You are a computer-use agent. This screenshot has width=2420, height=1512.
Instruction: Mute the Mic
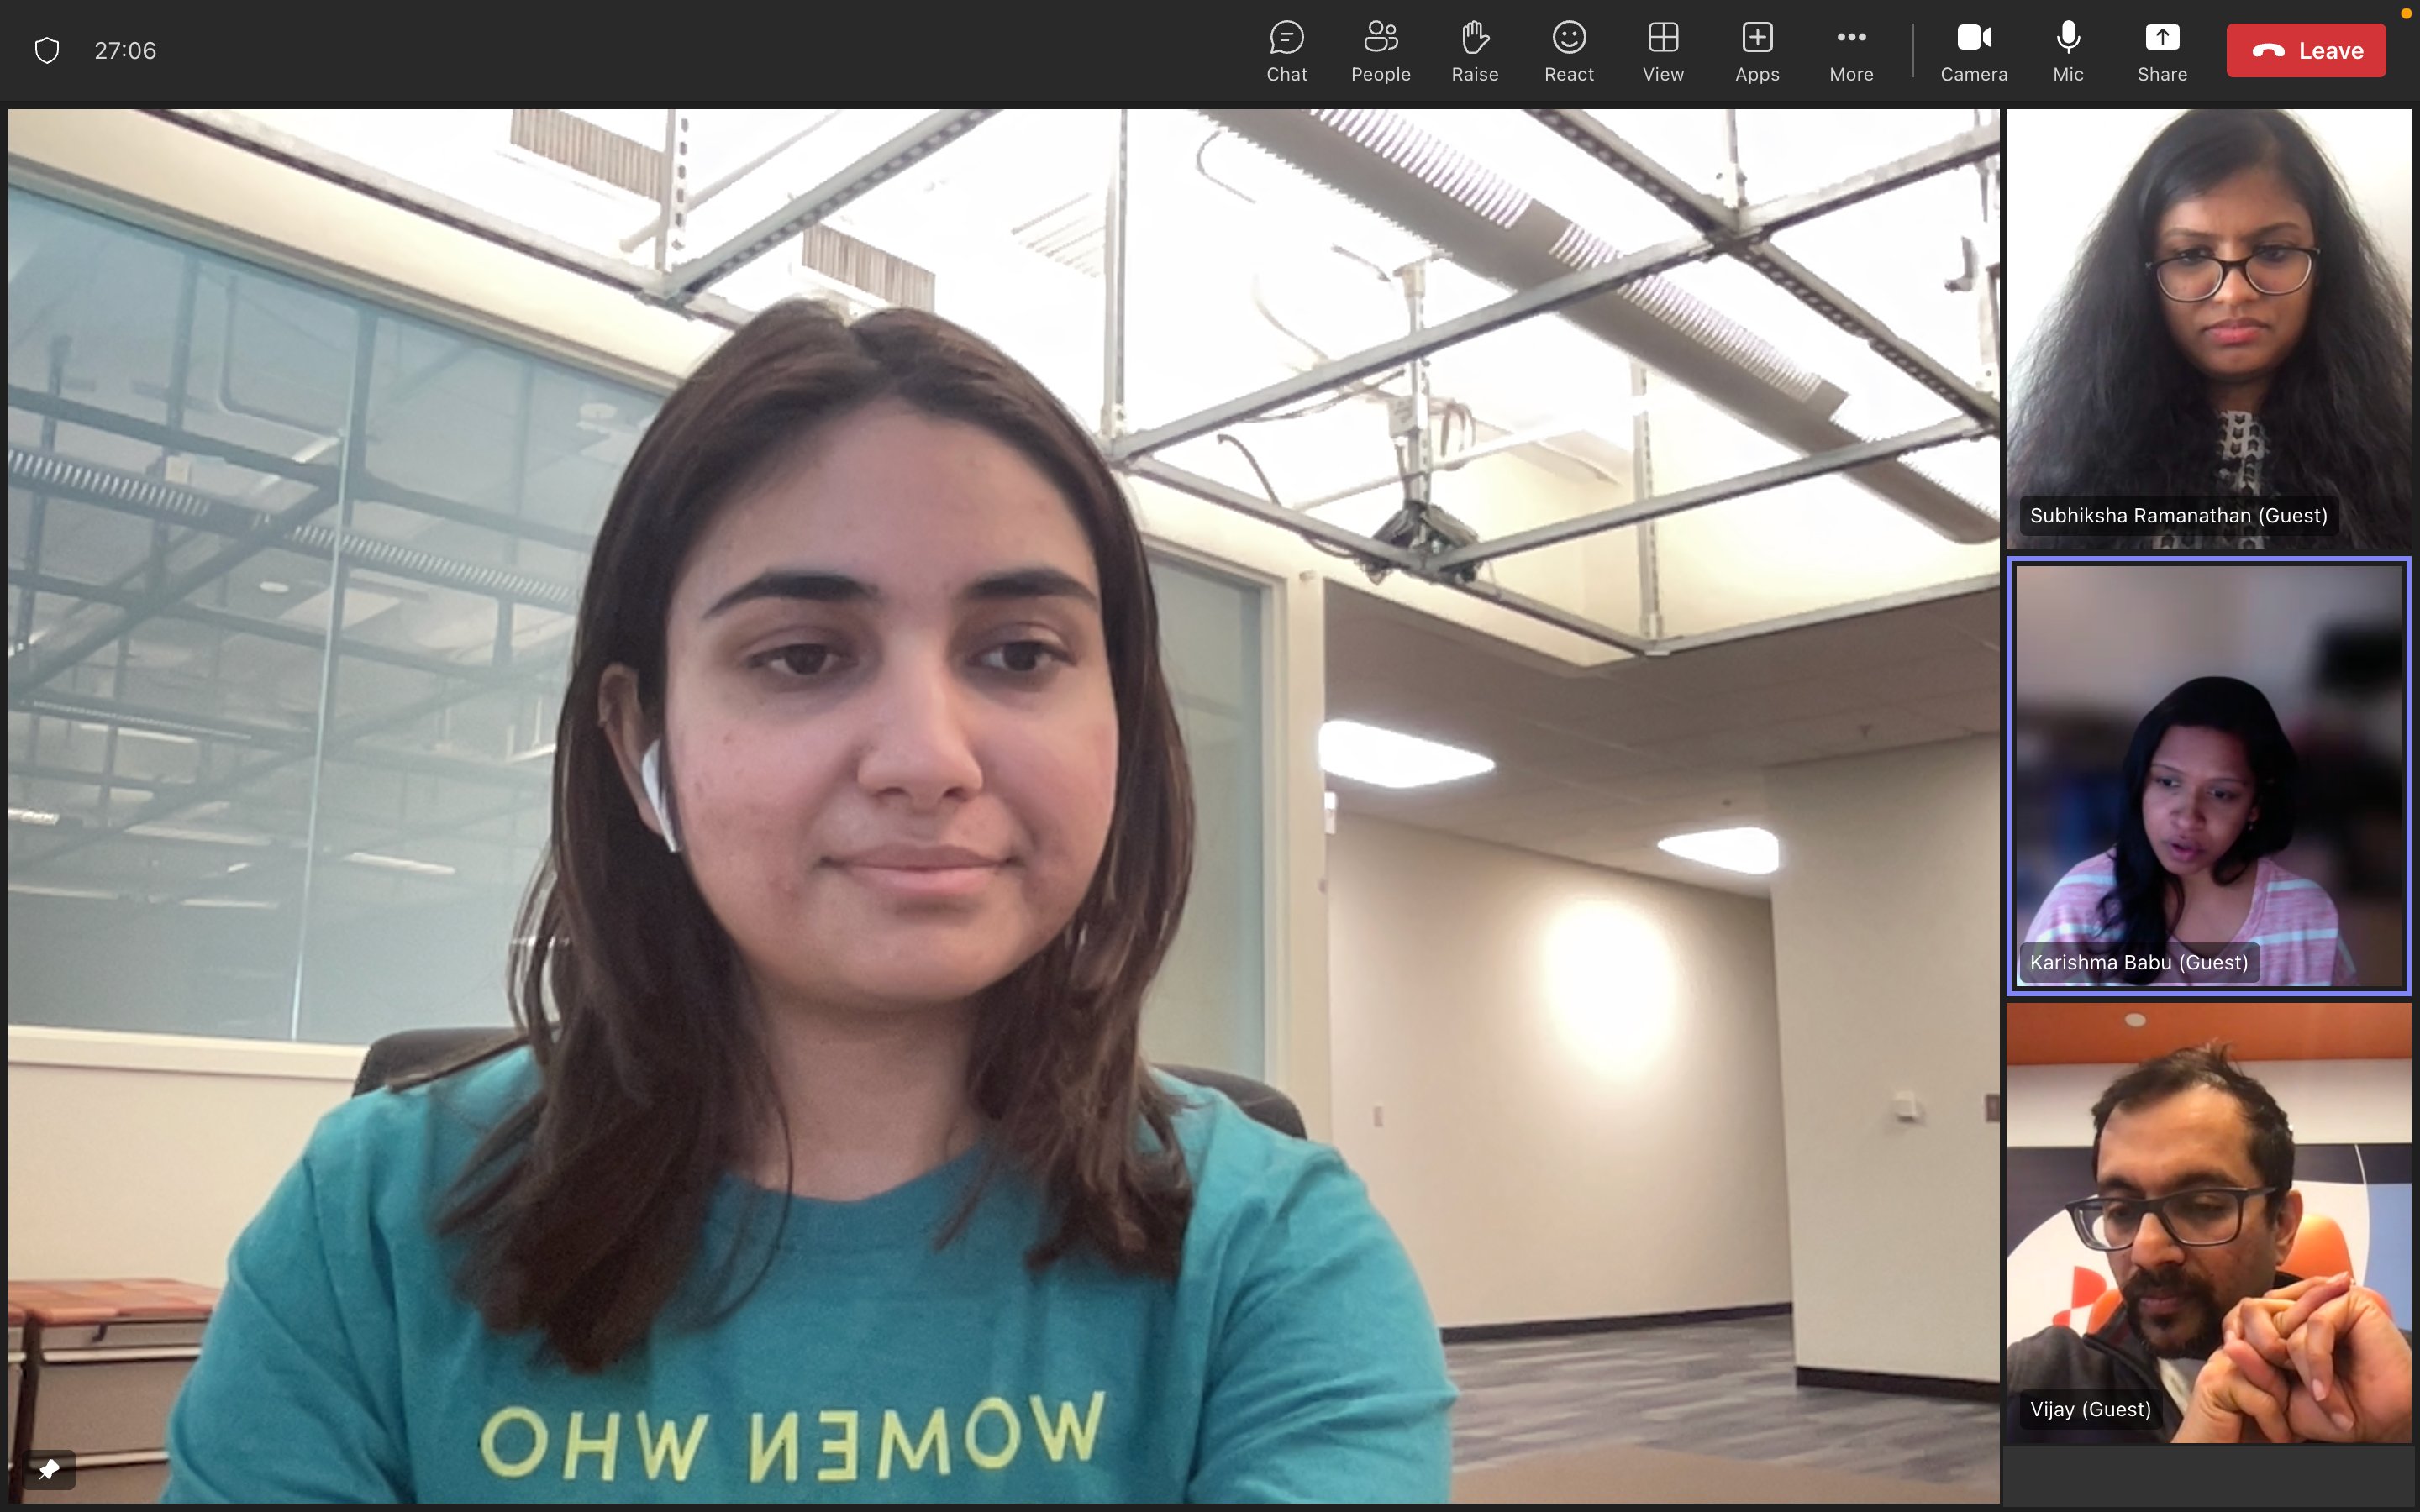point(2067,51)
